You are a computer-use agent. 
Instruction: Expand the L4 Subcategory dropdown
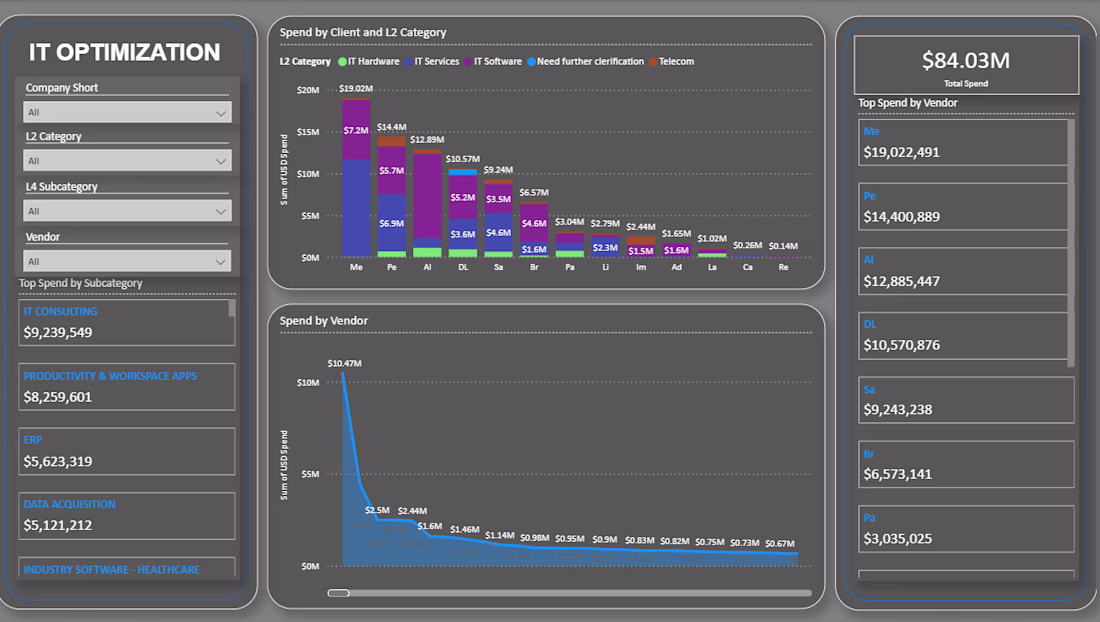127,211
